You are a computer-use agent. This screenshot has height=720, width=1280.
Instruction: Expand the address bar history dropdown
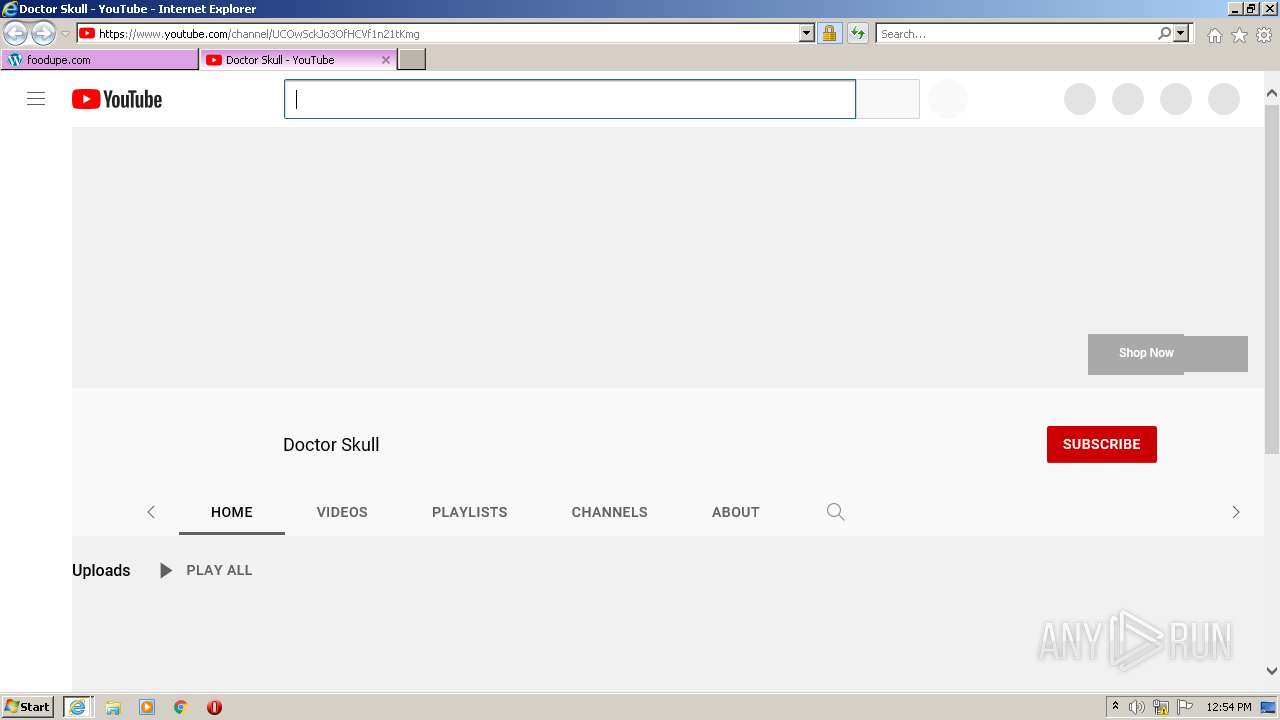click(807, 33)
